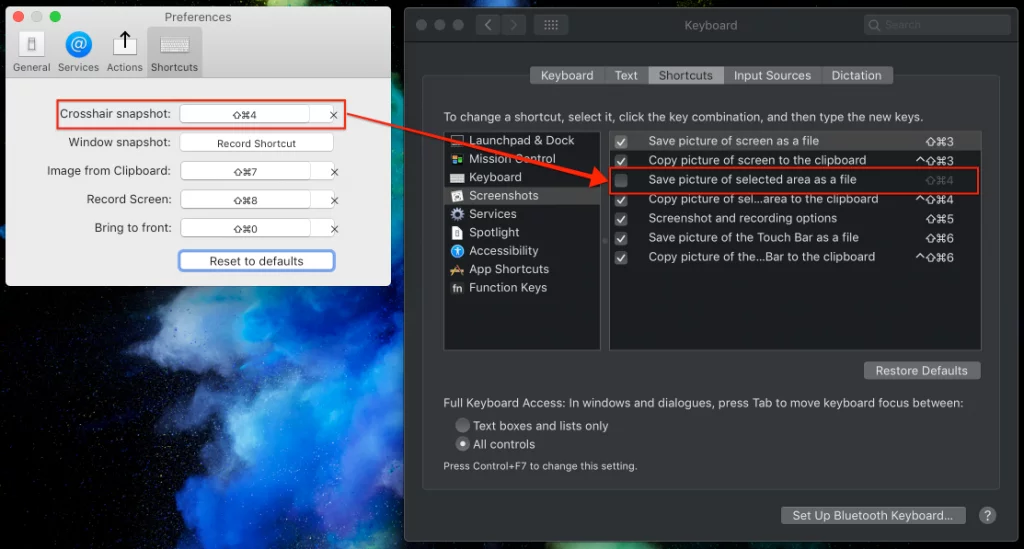Viewport: 1024px width, 549px height.
Task: Toggle Copy picture of sel...area to clipboard
Action: [621, 200]
